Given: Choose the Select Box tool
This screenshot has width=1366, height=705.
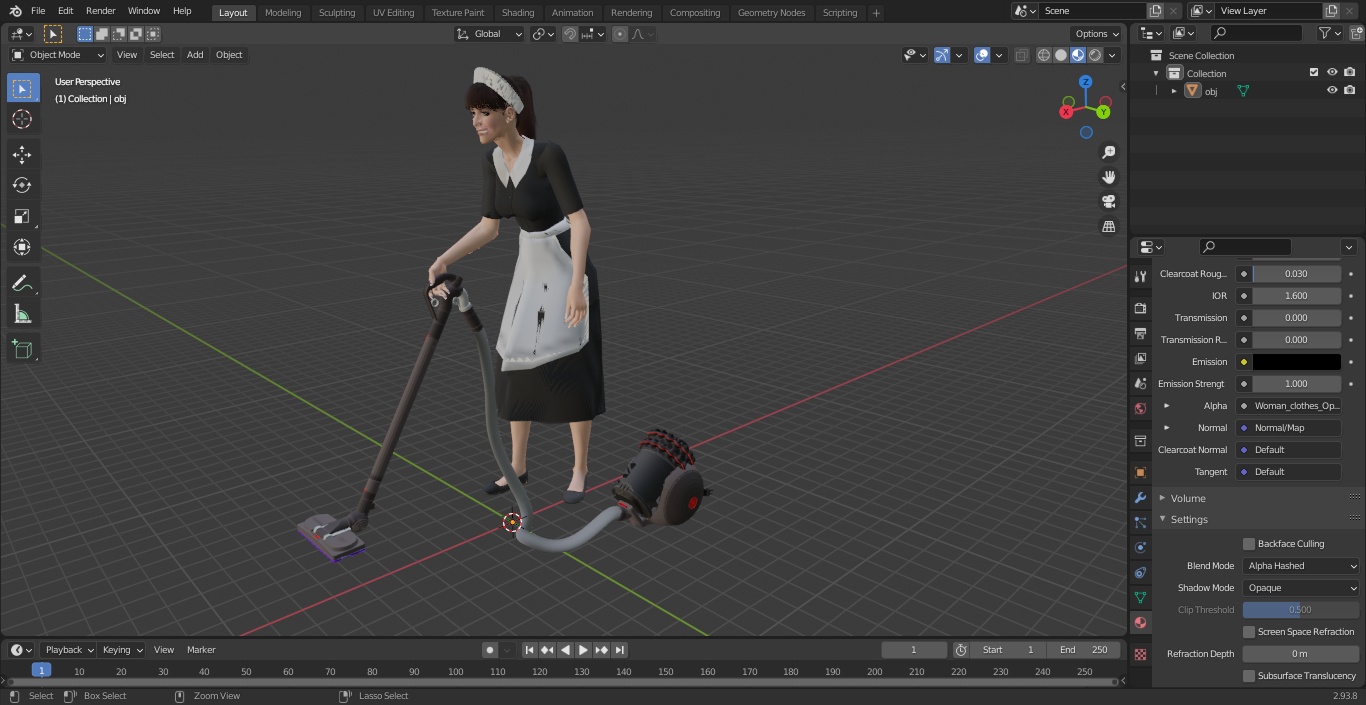Looking at the screenshot, I should pos(22,88).
